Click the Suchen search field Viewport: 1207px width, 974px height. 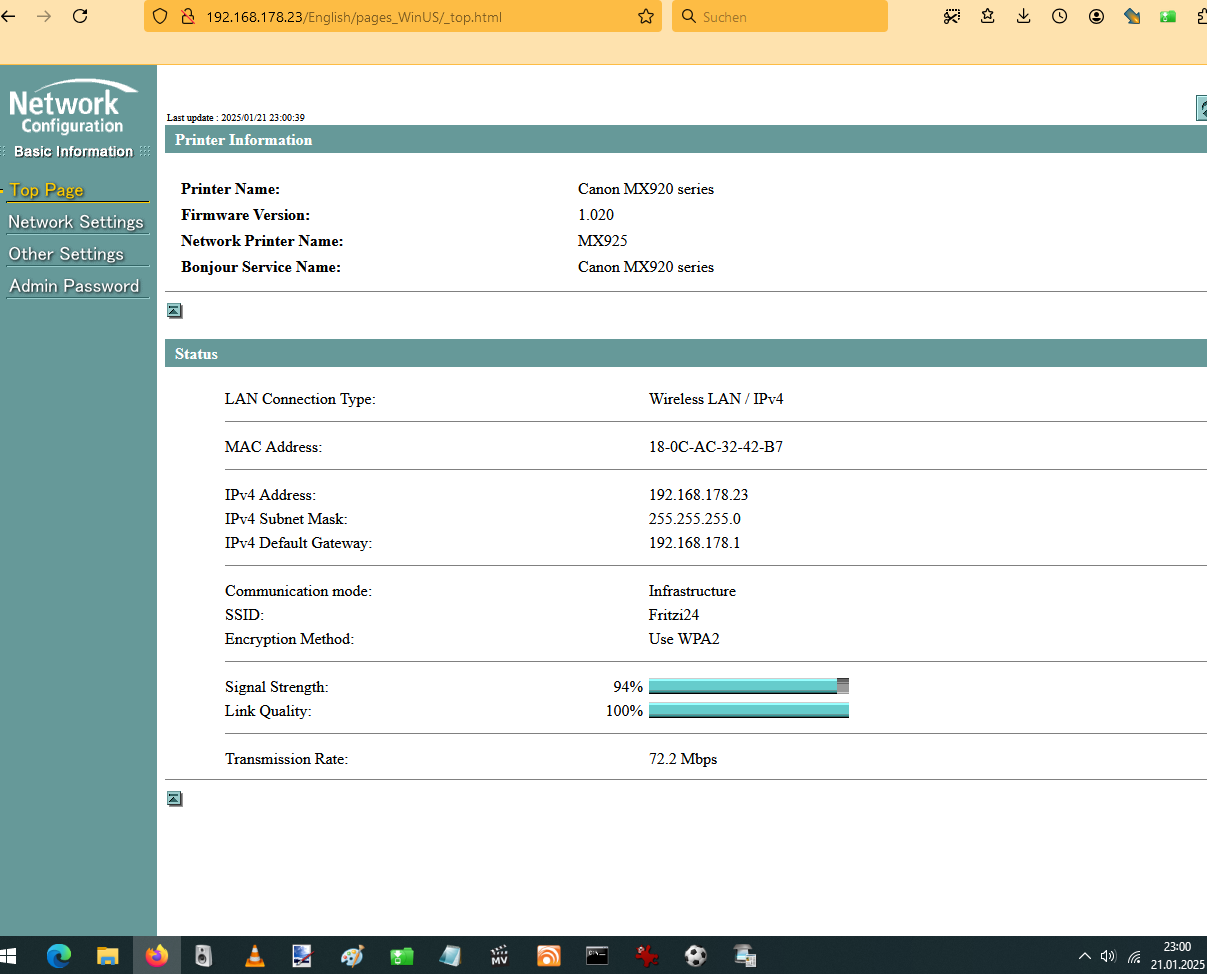[780, 17]
